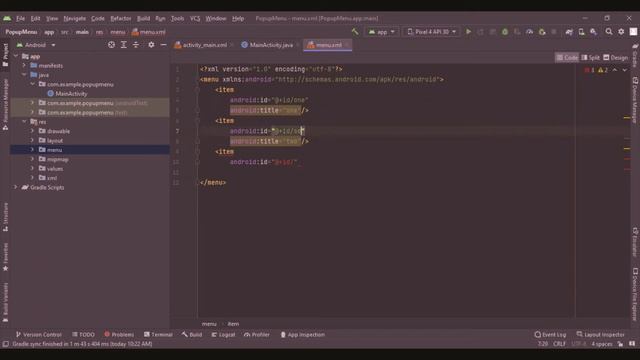Hide the Project panel with minus icon

click(x=163, y=45)
